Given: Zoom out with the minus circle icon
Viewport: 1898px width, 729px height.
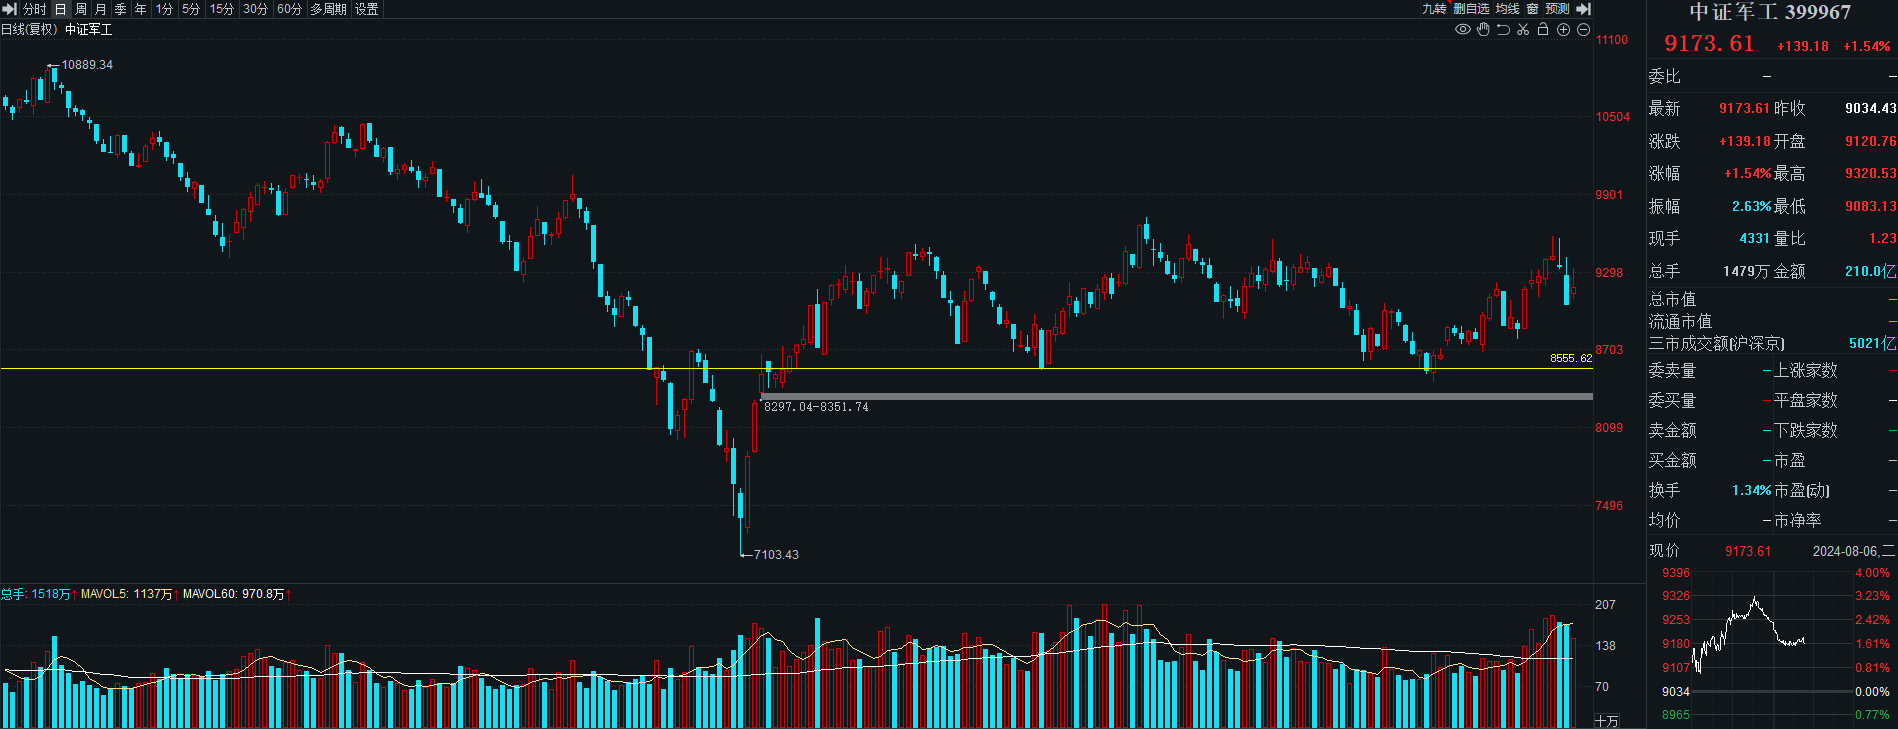Looking at the screenshot, I should (1583, 30).
